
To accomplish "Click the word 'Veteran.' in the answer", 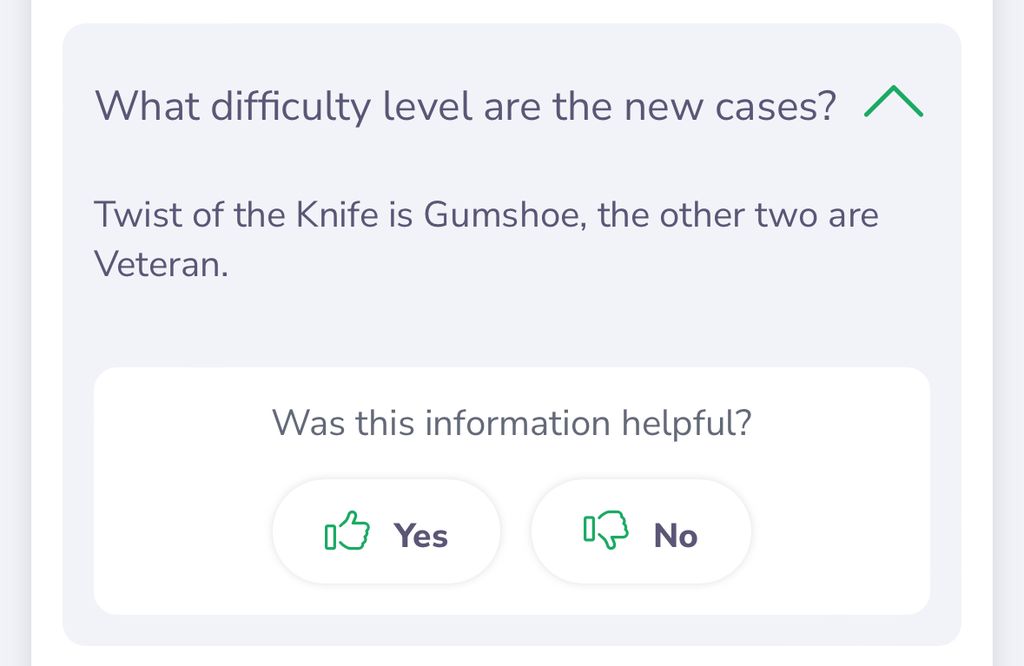I will tap(161, 264).
